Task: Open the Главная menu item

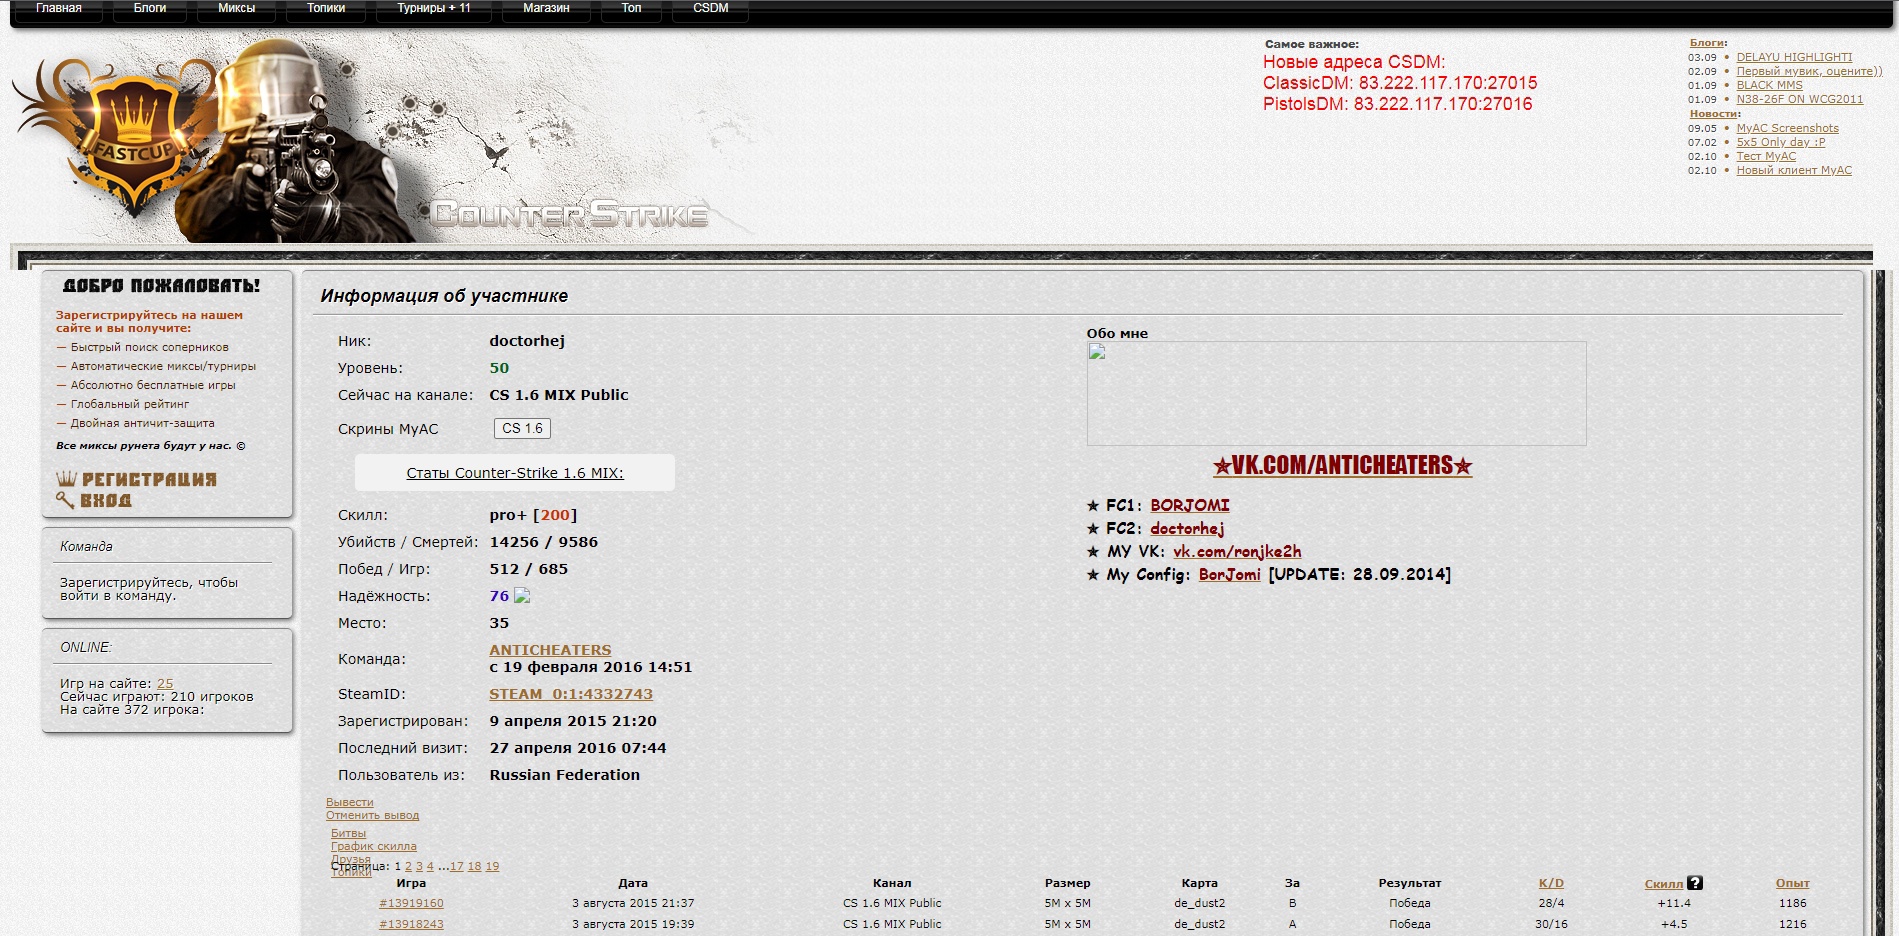Action: click(x=59, y=8)
